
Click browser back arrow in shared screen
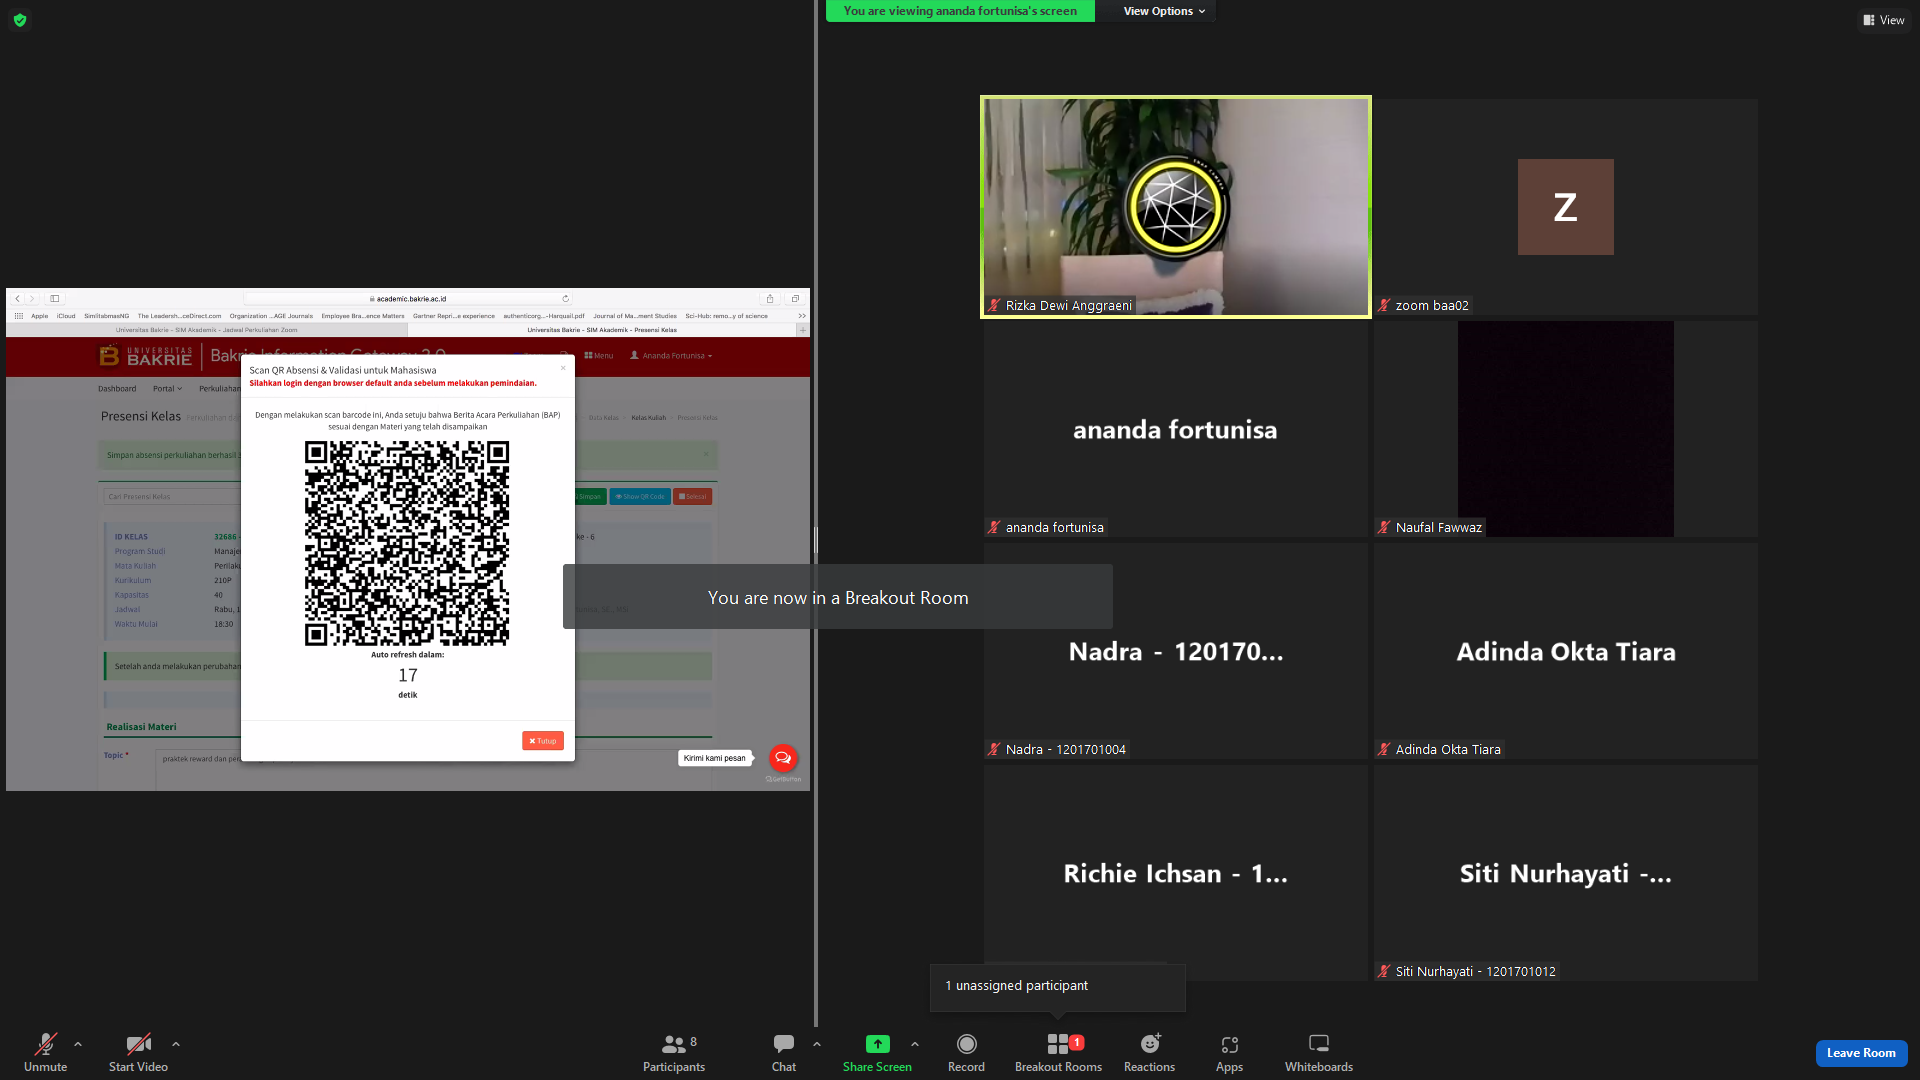[17, 298]
